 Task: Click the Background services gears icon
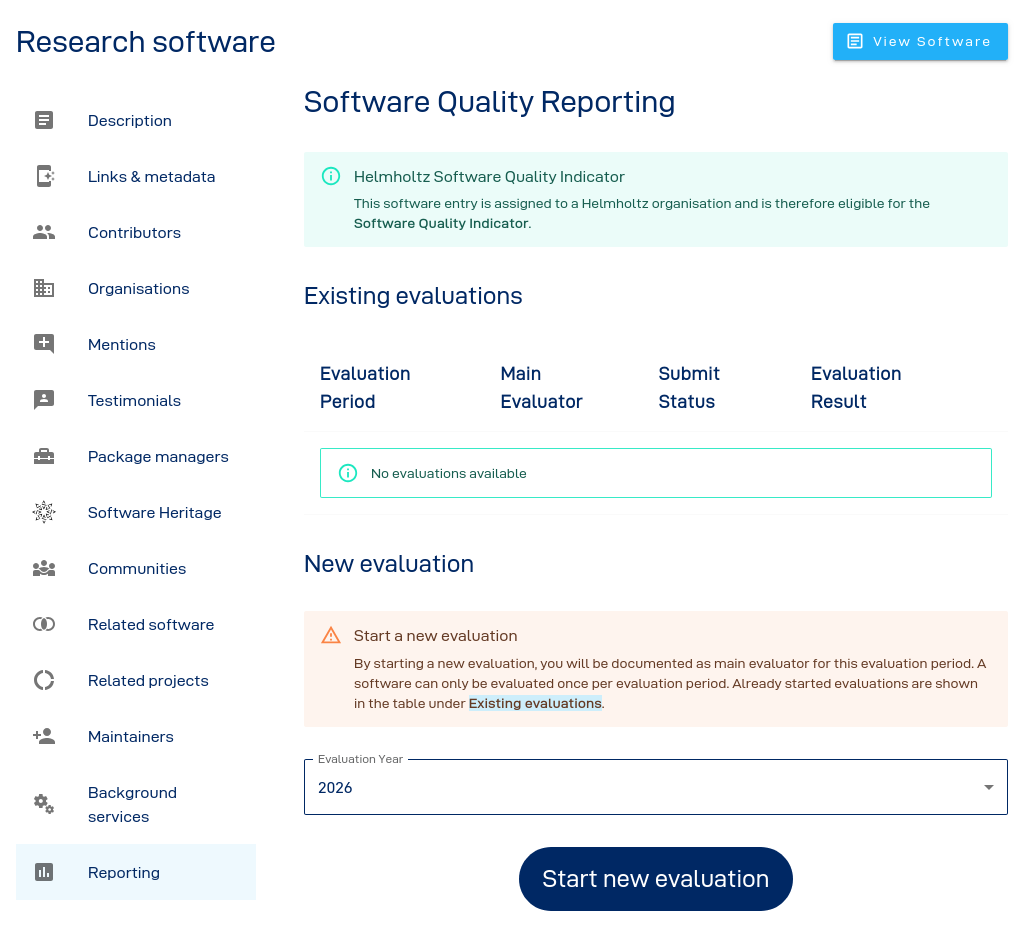click(44, 804)
